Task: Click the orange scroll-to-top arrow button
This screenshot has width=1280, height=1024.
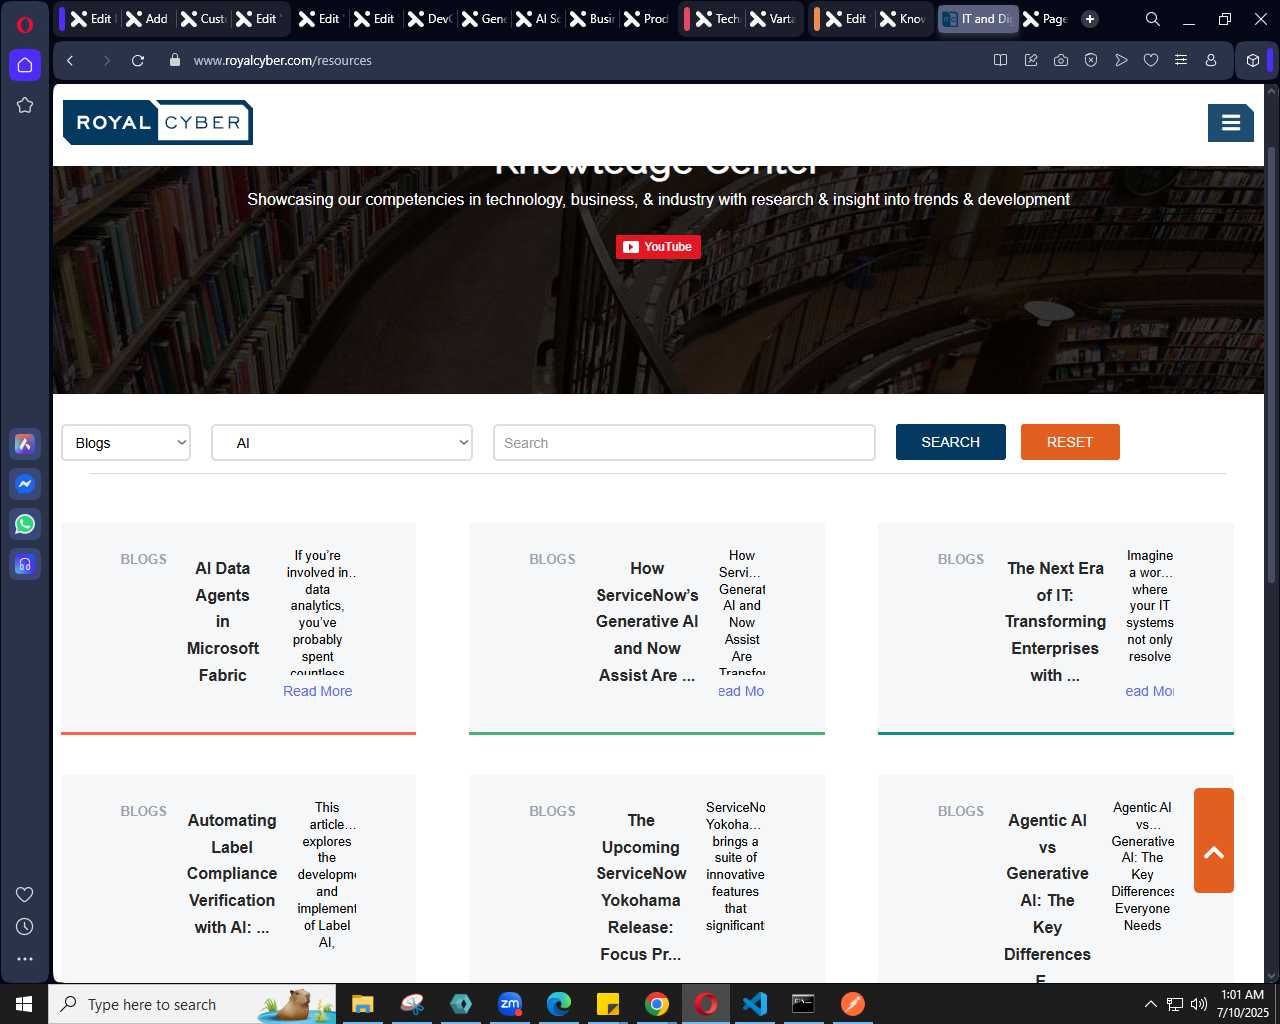Action: pos(1214,841)
